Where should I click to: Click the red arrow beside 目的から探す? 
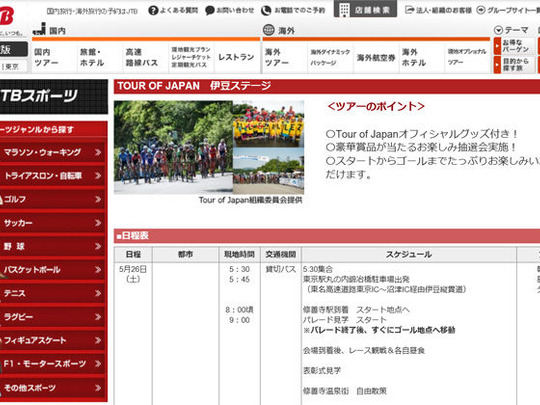(497, 64)
